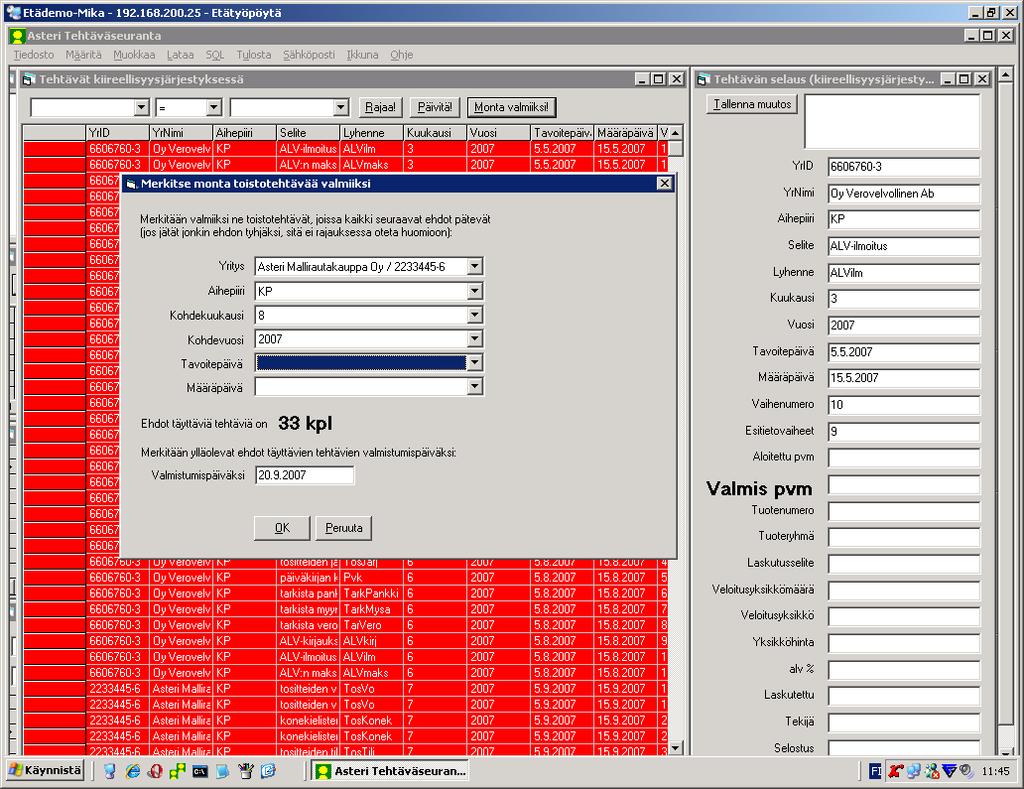Expand the Aihepiiri dropdown showing KP
Image resolution: width=1024 pixels, height=789 pixels.
click(475, 291)
